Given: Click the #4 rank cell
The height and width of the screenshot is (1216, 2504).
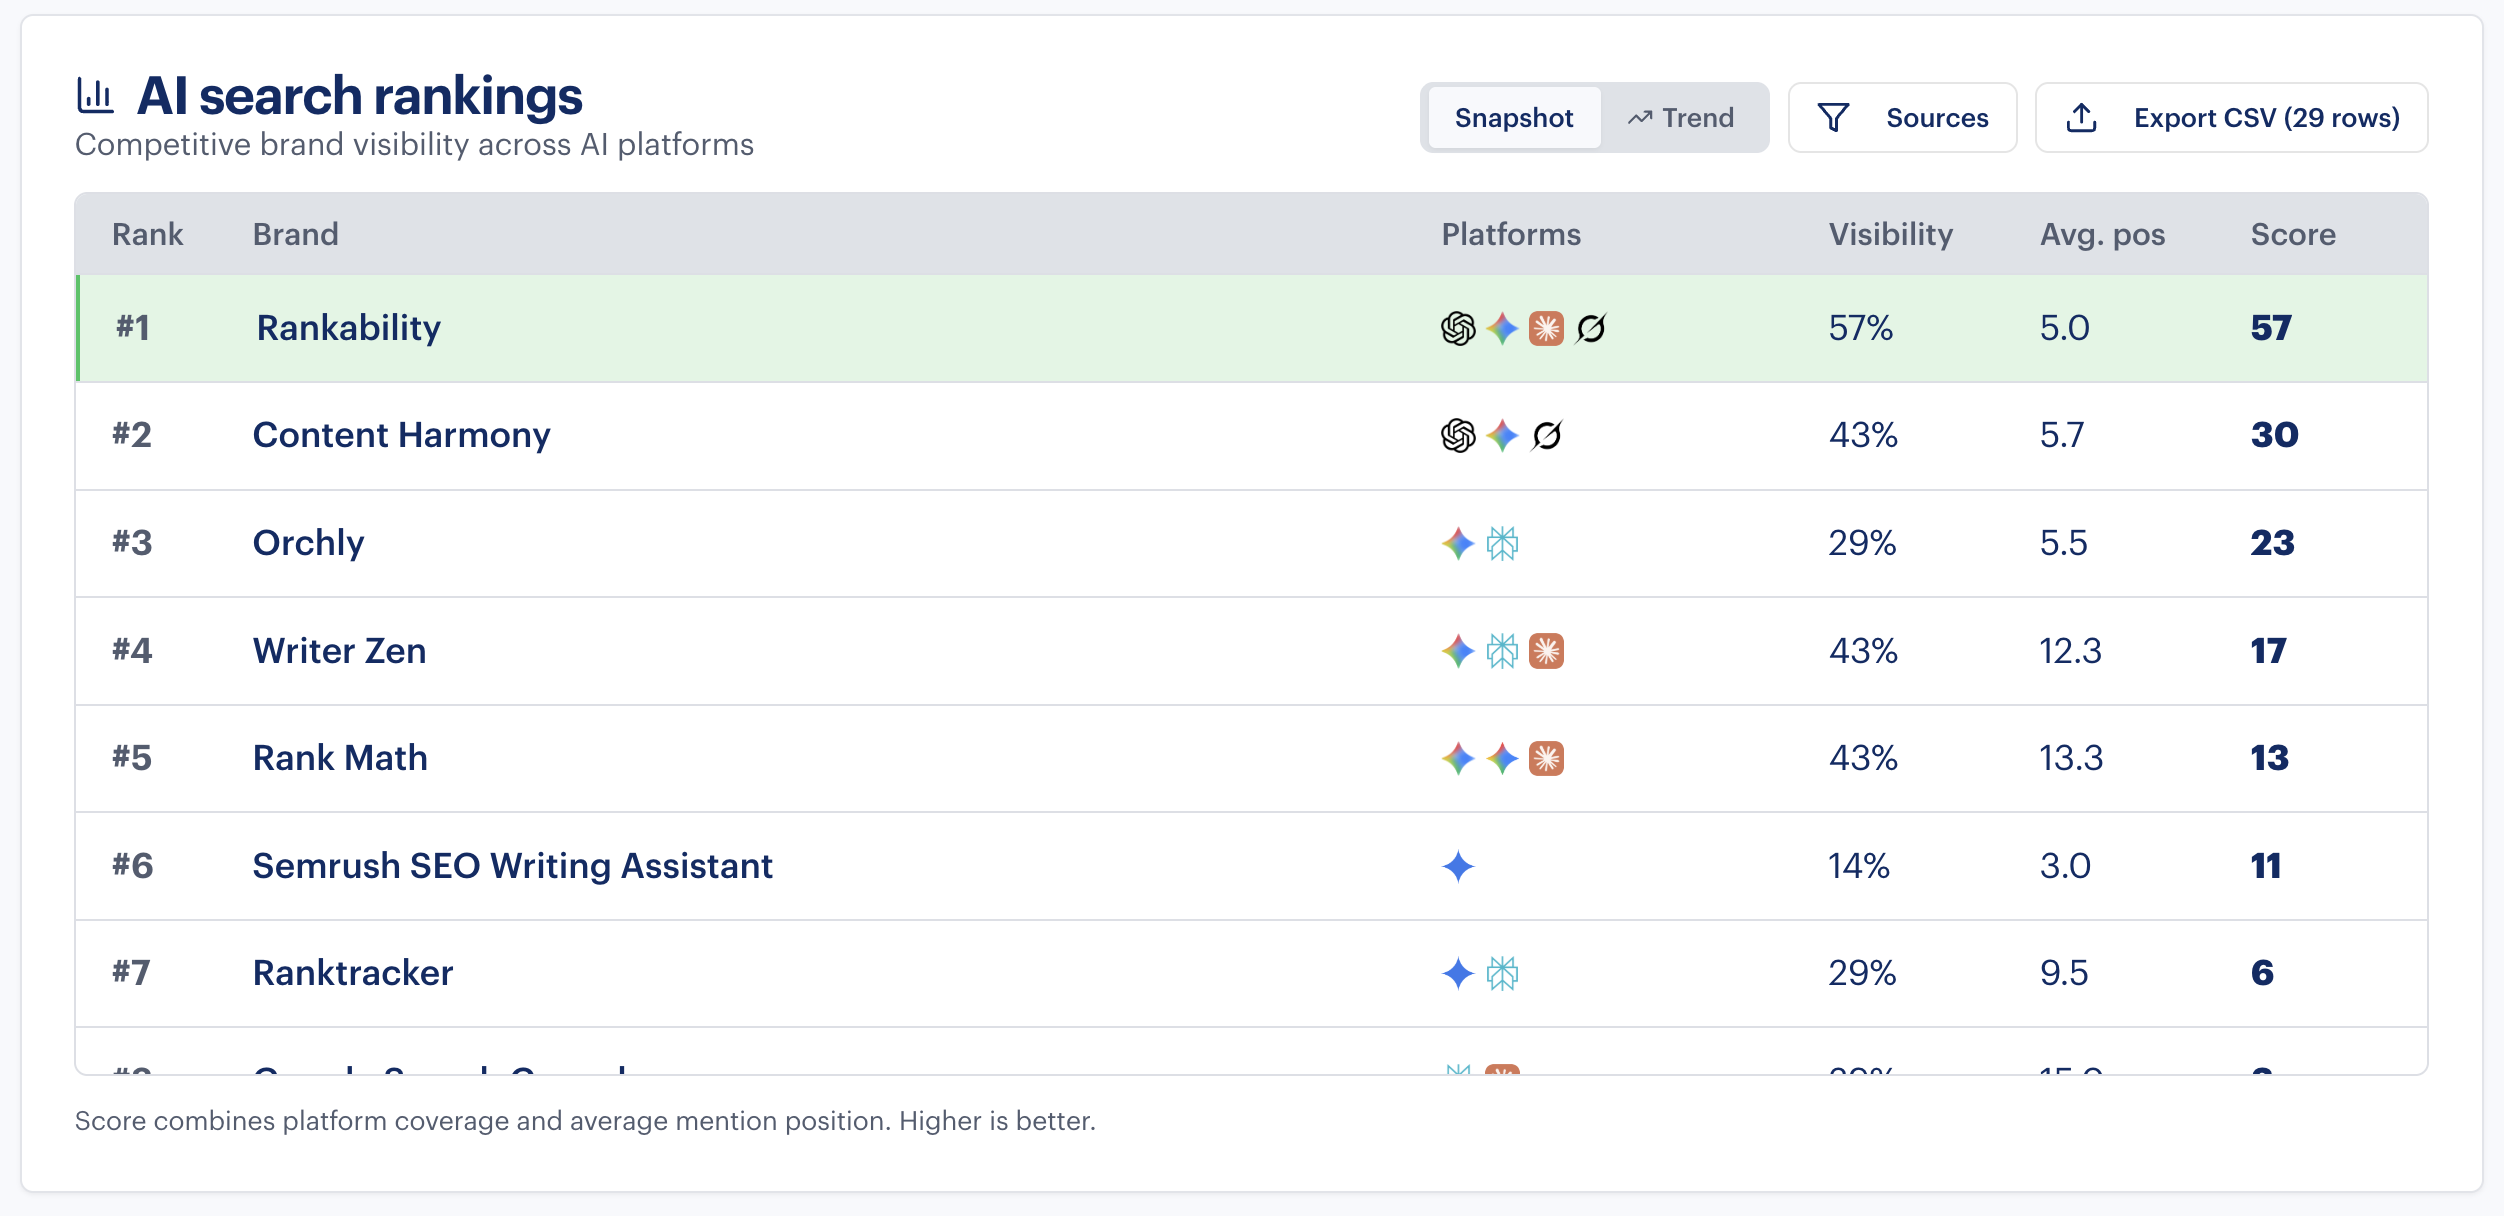Looking at the screenshot, I should (132, 651).
